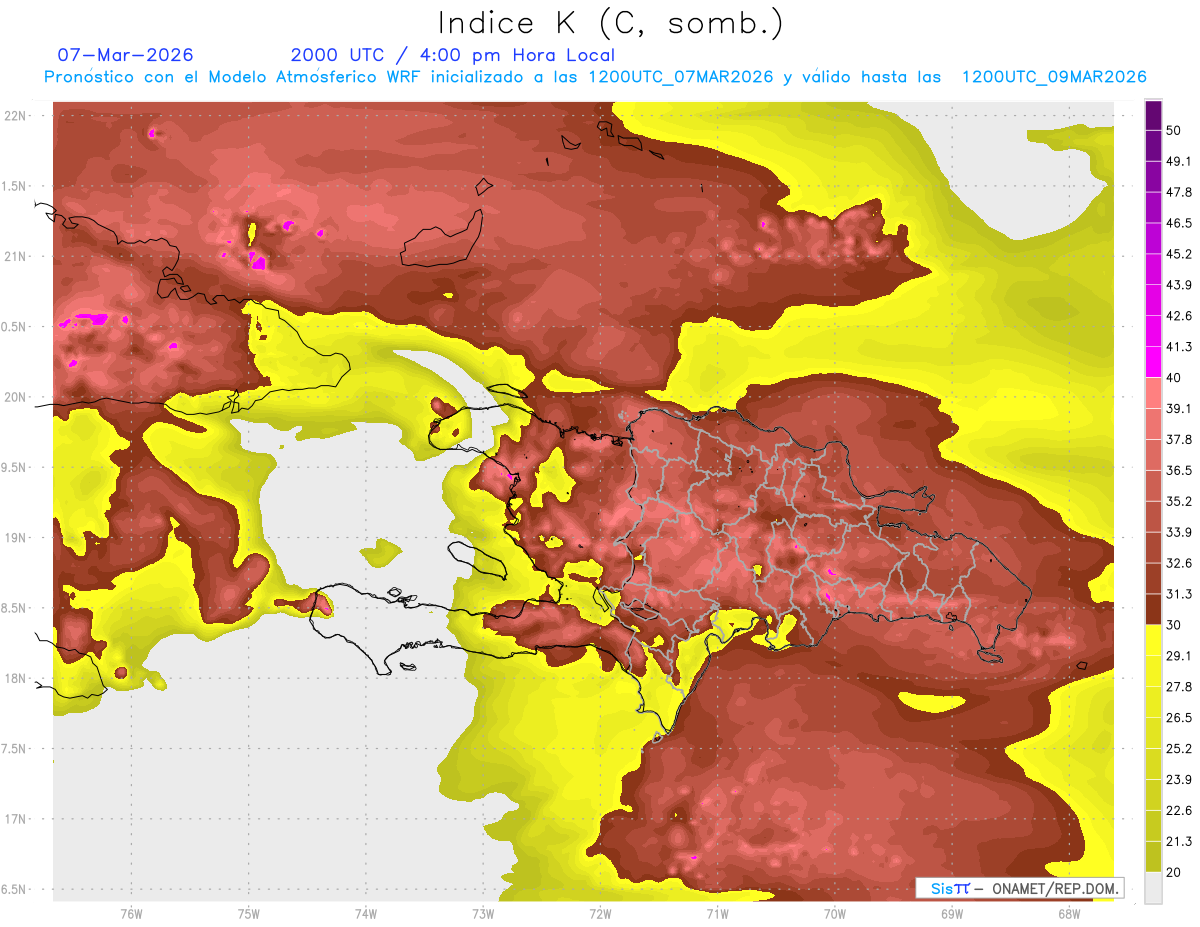
Task: Click the '17N' latitude axis label
Action: click(x=16, y=819)
